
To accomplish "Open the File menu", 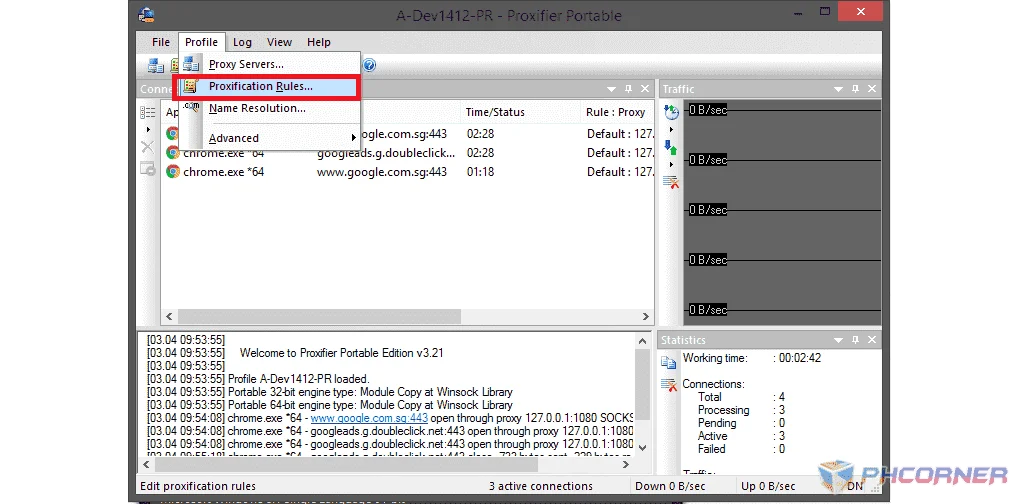I will [161, 42].
